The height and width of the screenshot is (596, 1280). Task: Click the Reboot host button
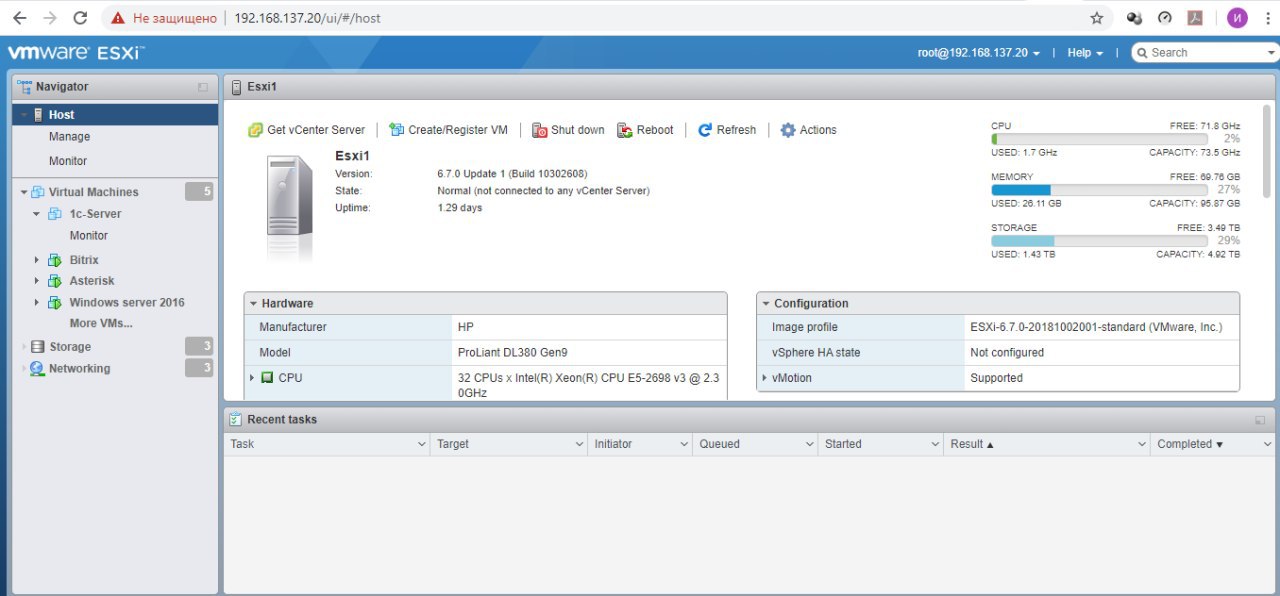tap(645, 130)
